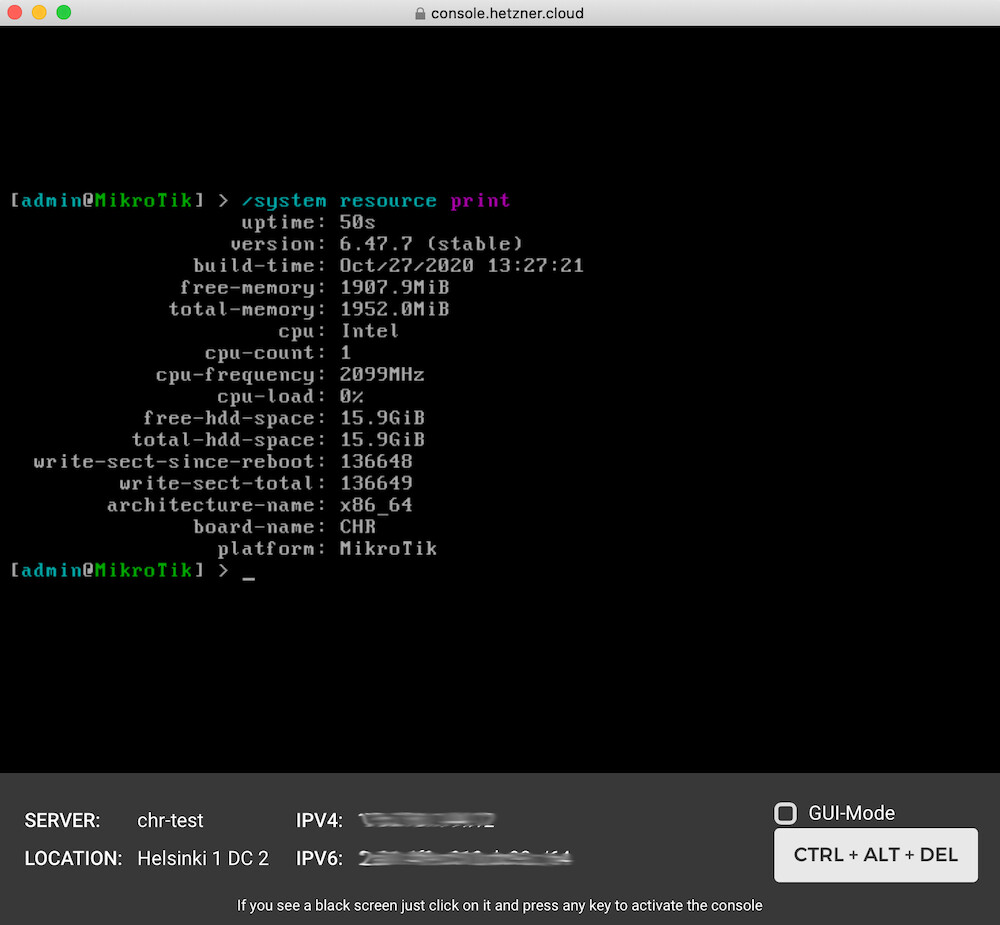Image resolution: width=1000 pixels, height=925 pixels.
Task: Click cpu-count value '1'
Action: click(x=345, y=352)
